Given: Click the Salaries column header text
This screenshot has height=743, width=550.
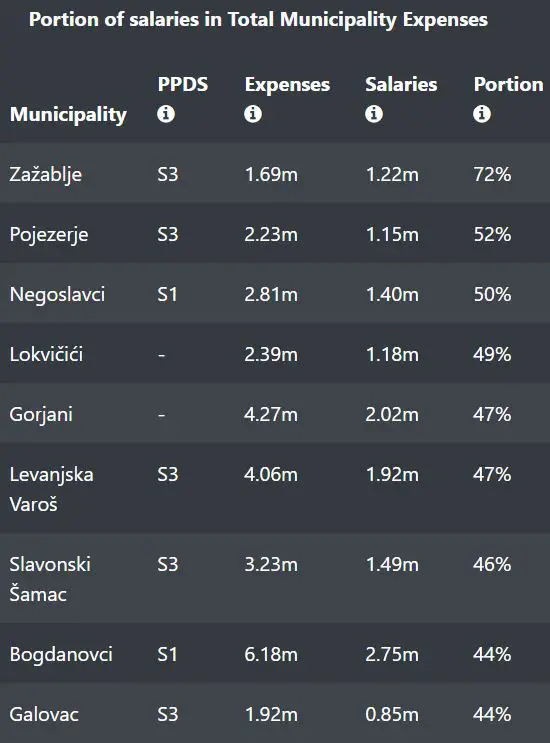Looking at the screenshot, I should tap(401, 84).
